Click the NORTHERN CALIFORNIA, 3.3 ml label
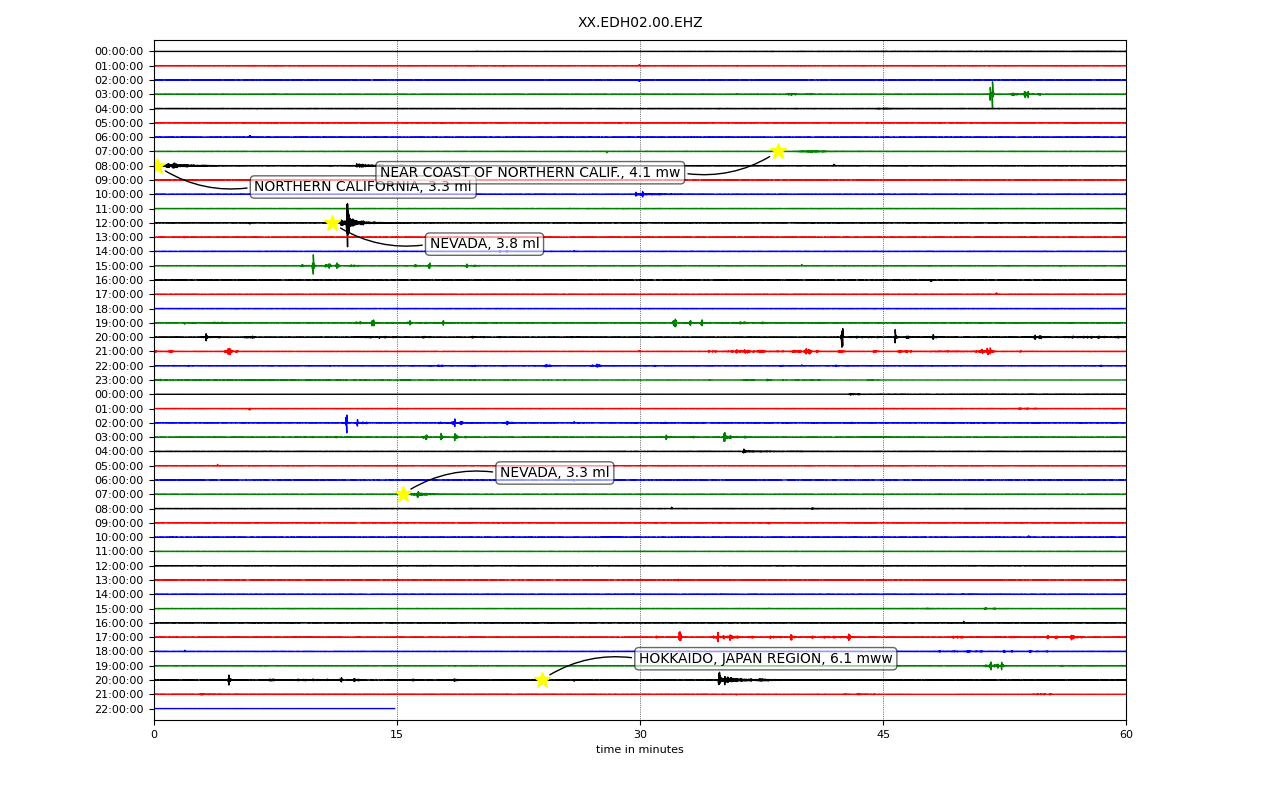The width and height of the screenshot is (1280, 800). (362, 187)
